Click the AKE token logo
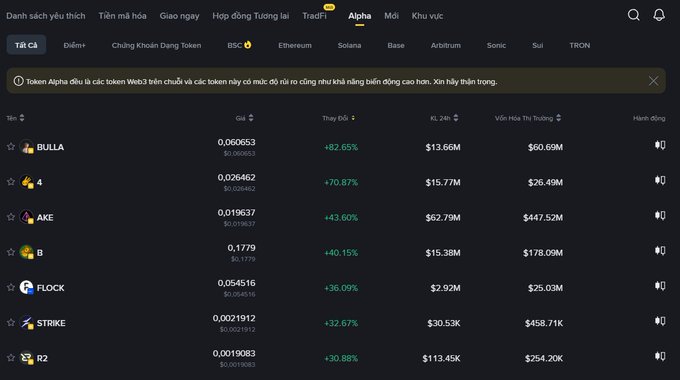This screenshot has height=380, width=680. (x=26, y=217)
